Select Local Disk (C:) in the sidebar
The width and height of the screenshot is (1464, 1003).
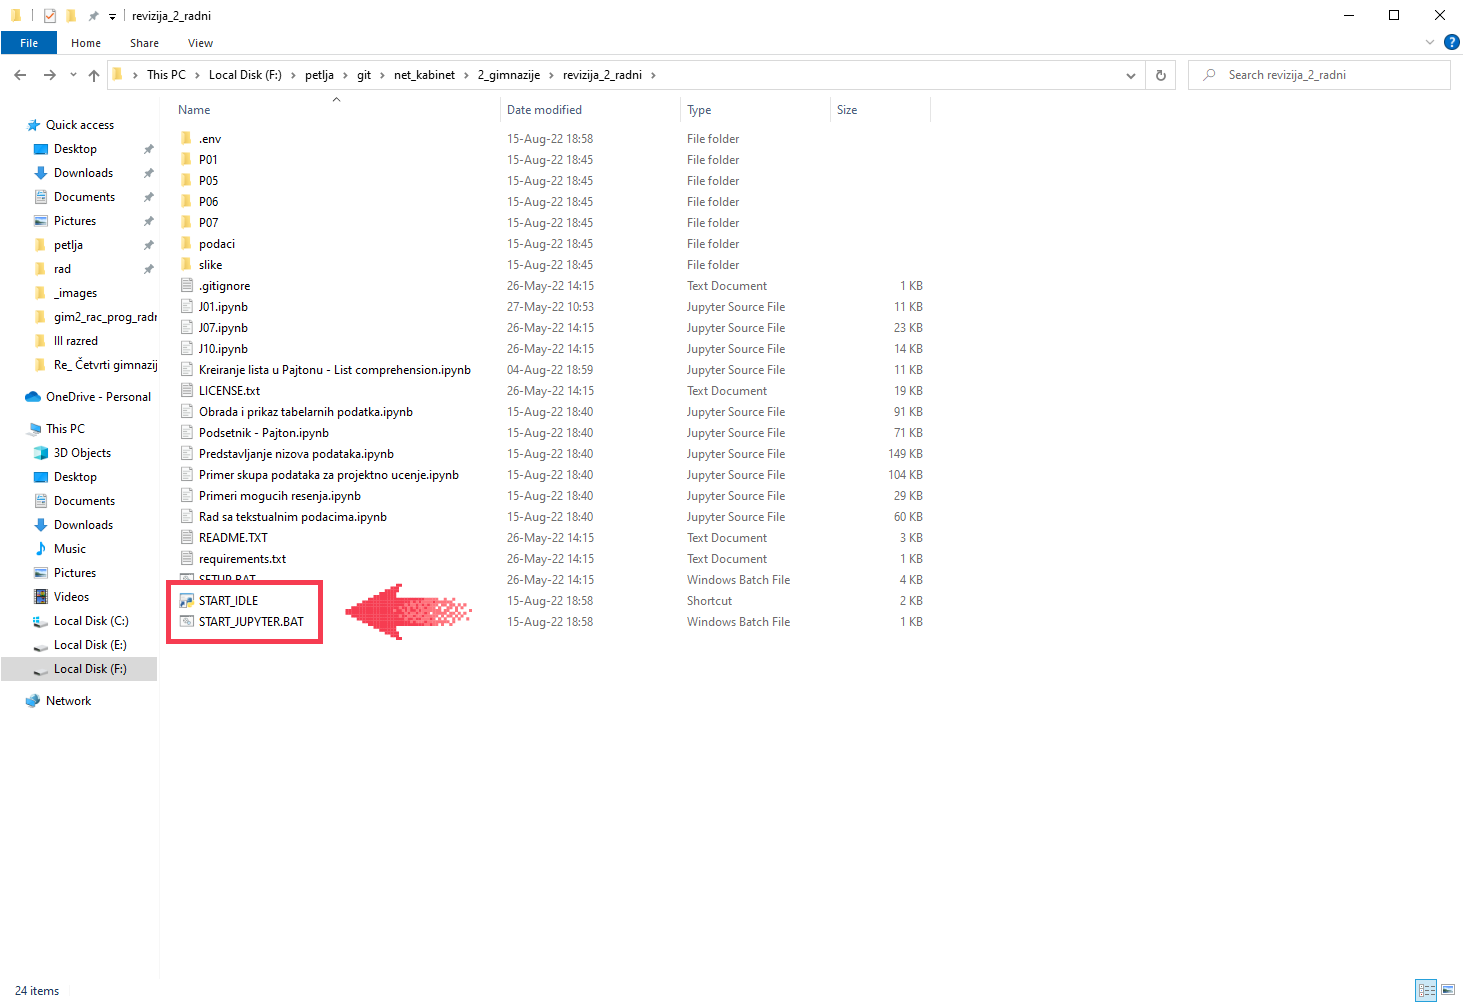(x=90, y=621)
